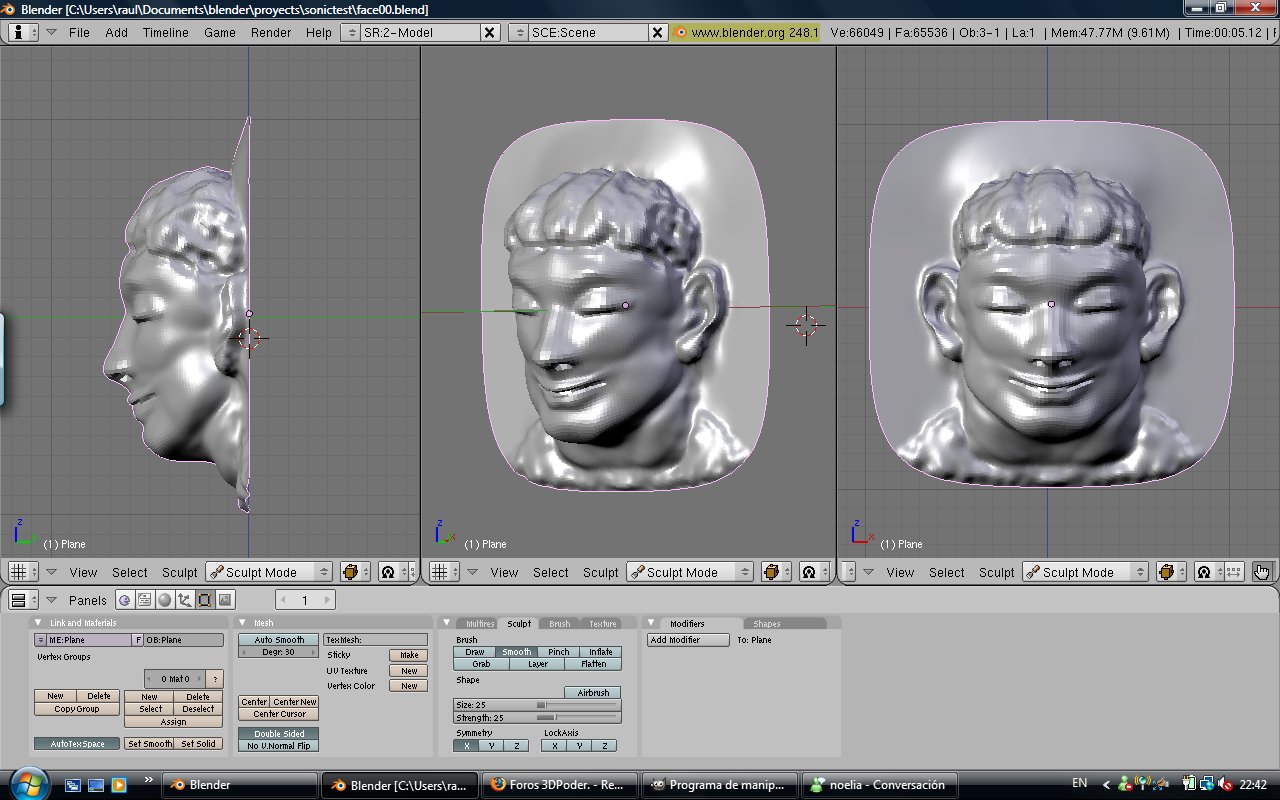Image resolution: width=1280 pixels, height=800 pixels.
Task: Switch to the Shading context sphere icon
Action: coord(165,600)
